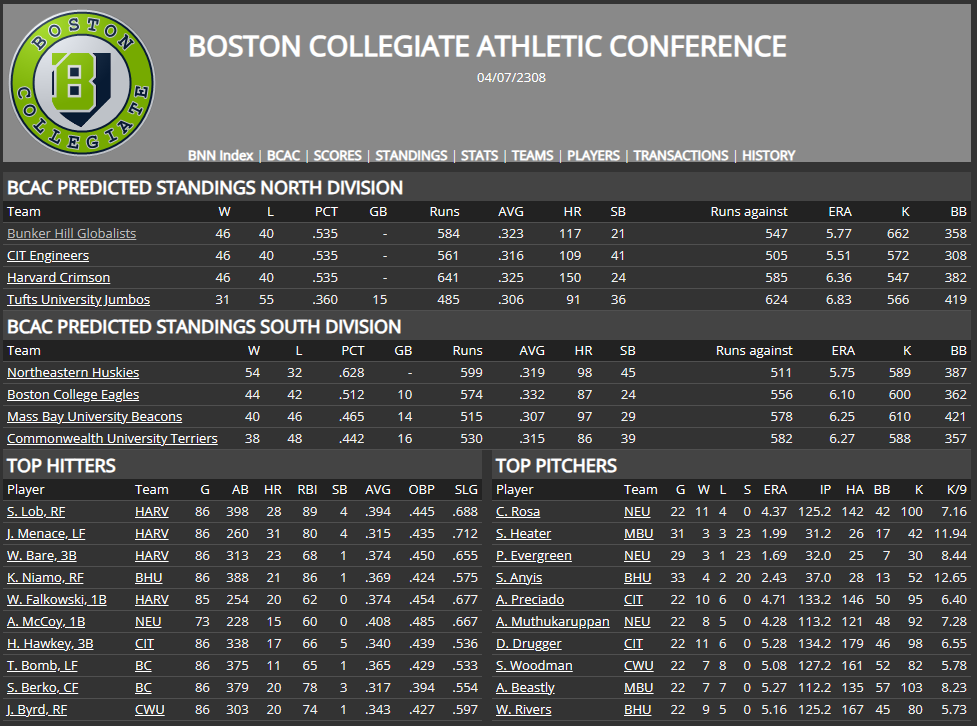Screen dimensions: 977x726
Task: Select STATS in the navigation bar
Action: (x=480, y=155)
